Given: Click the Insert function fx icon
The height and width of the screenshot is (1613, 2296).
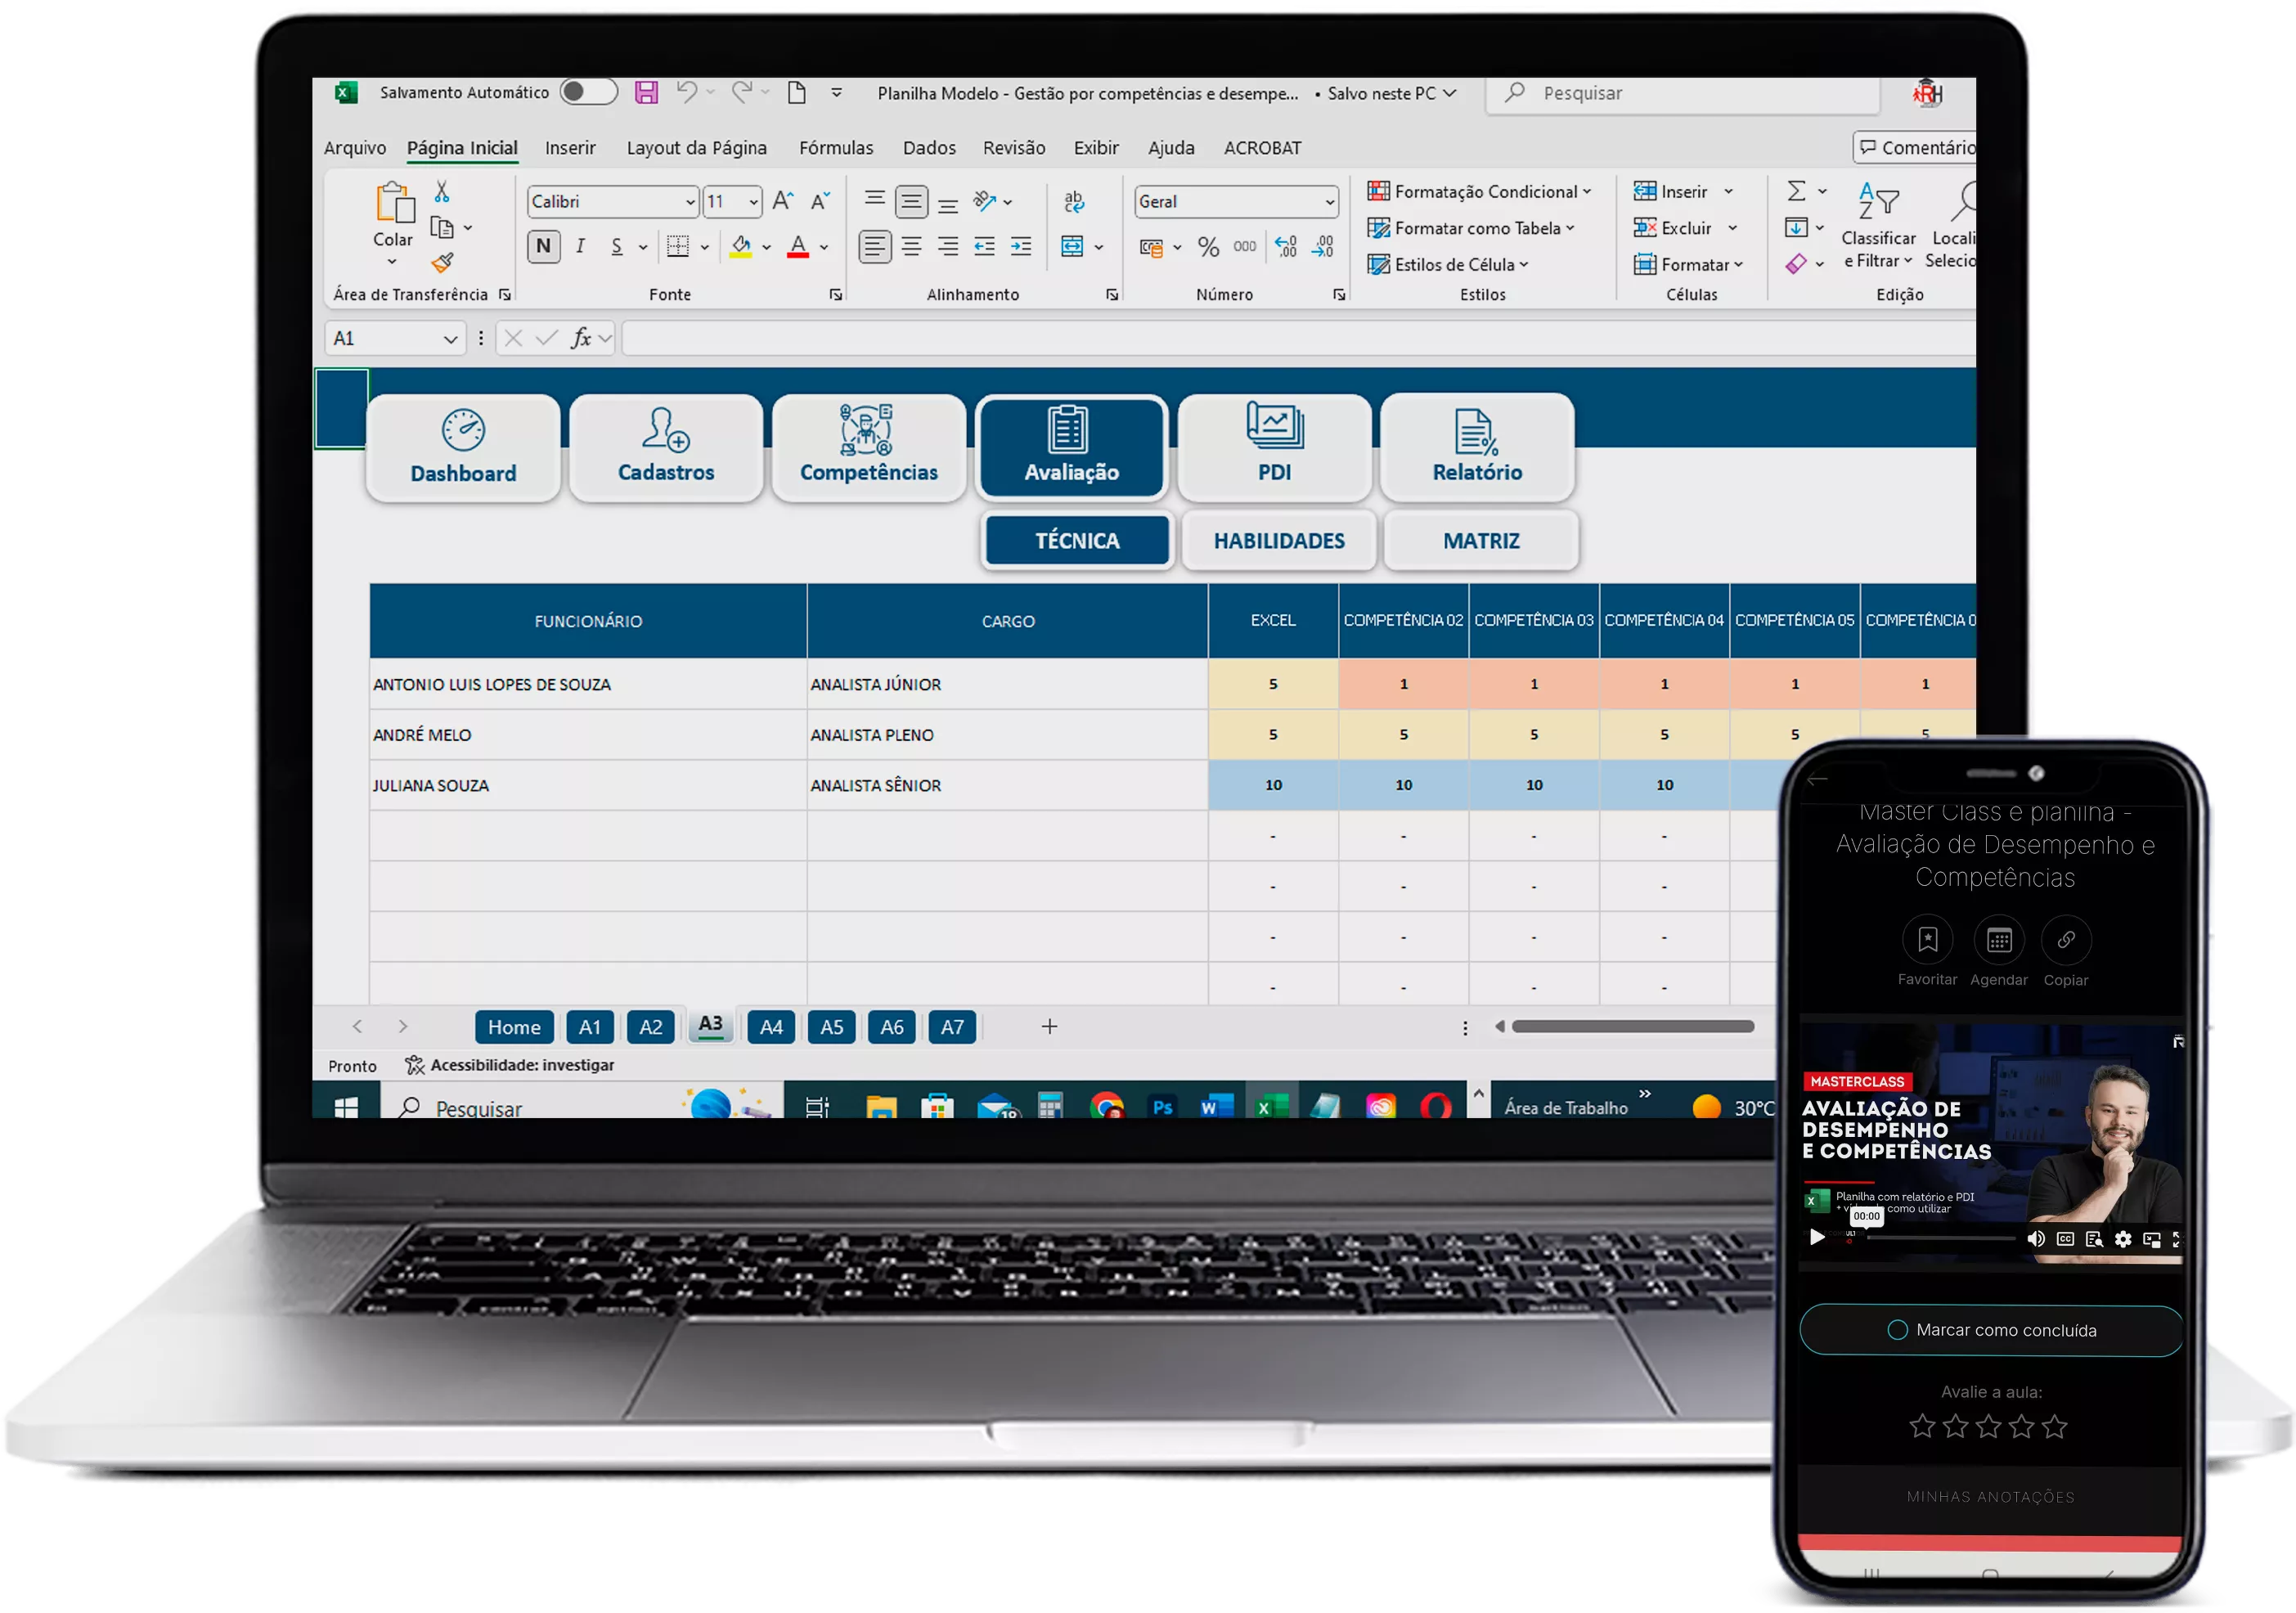Looking at the screenshot, I should tap(581, 338).
